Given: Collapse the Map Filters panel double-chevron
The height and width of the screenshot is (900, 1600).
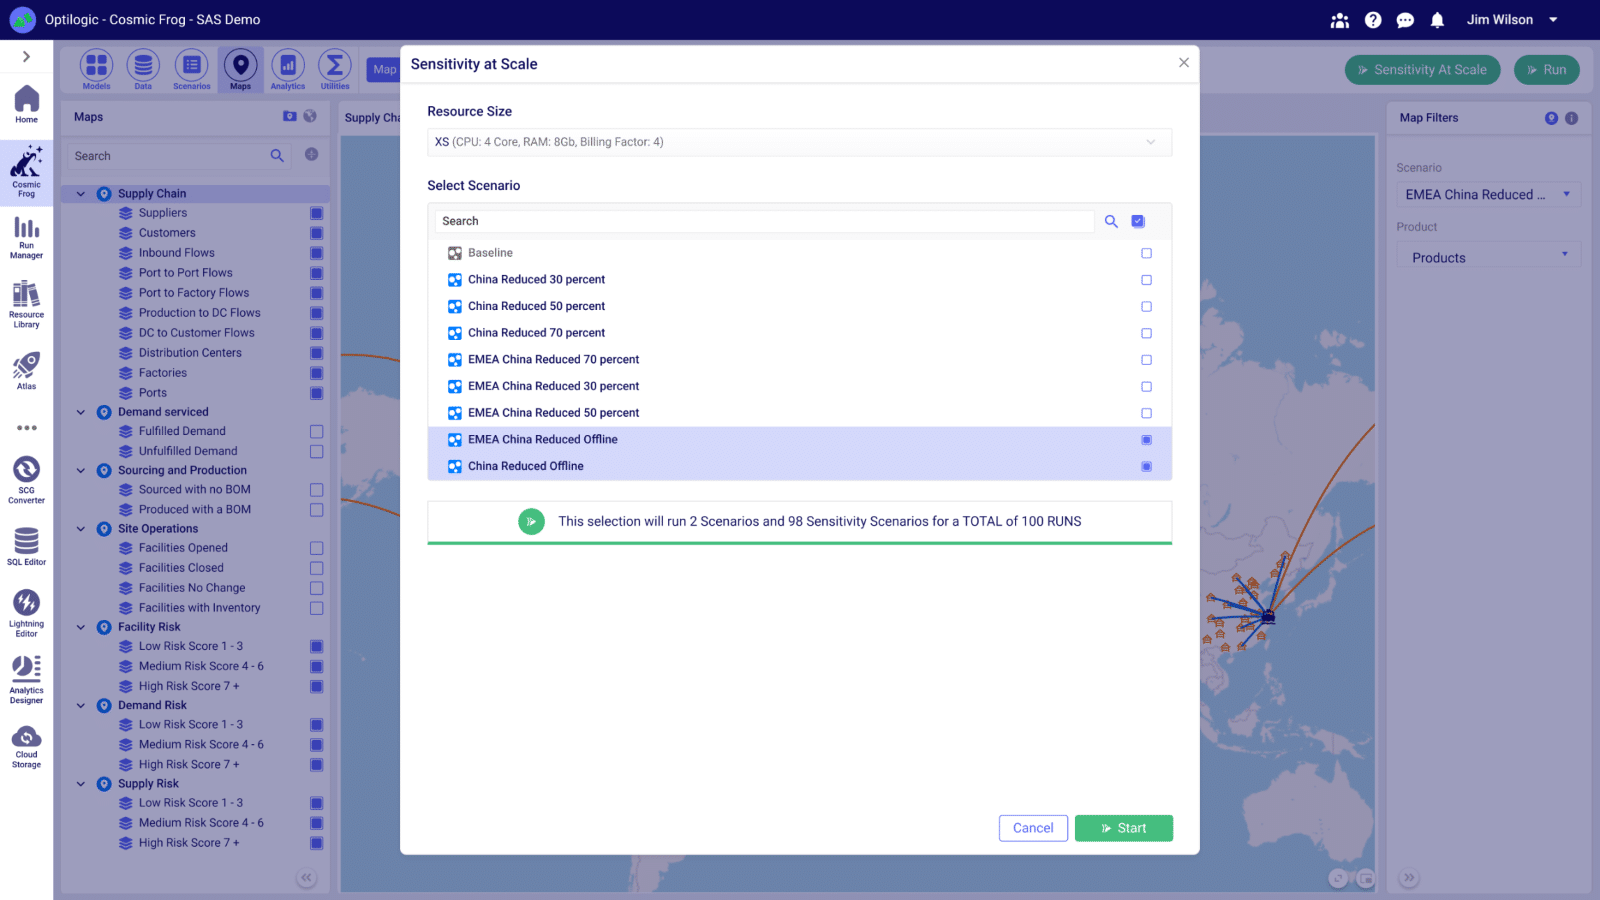Looking at the screenshot, I should (x=1409, y=878).
